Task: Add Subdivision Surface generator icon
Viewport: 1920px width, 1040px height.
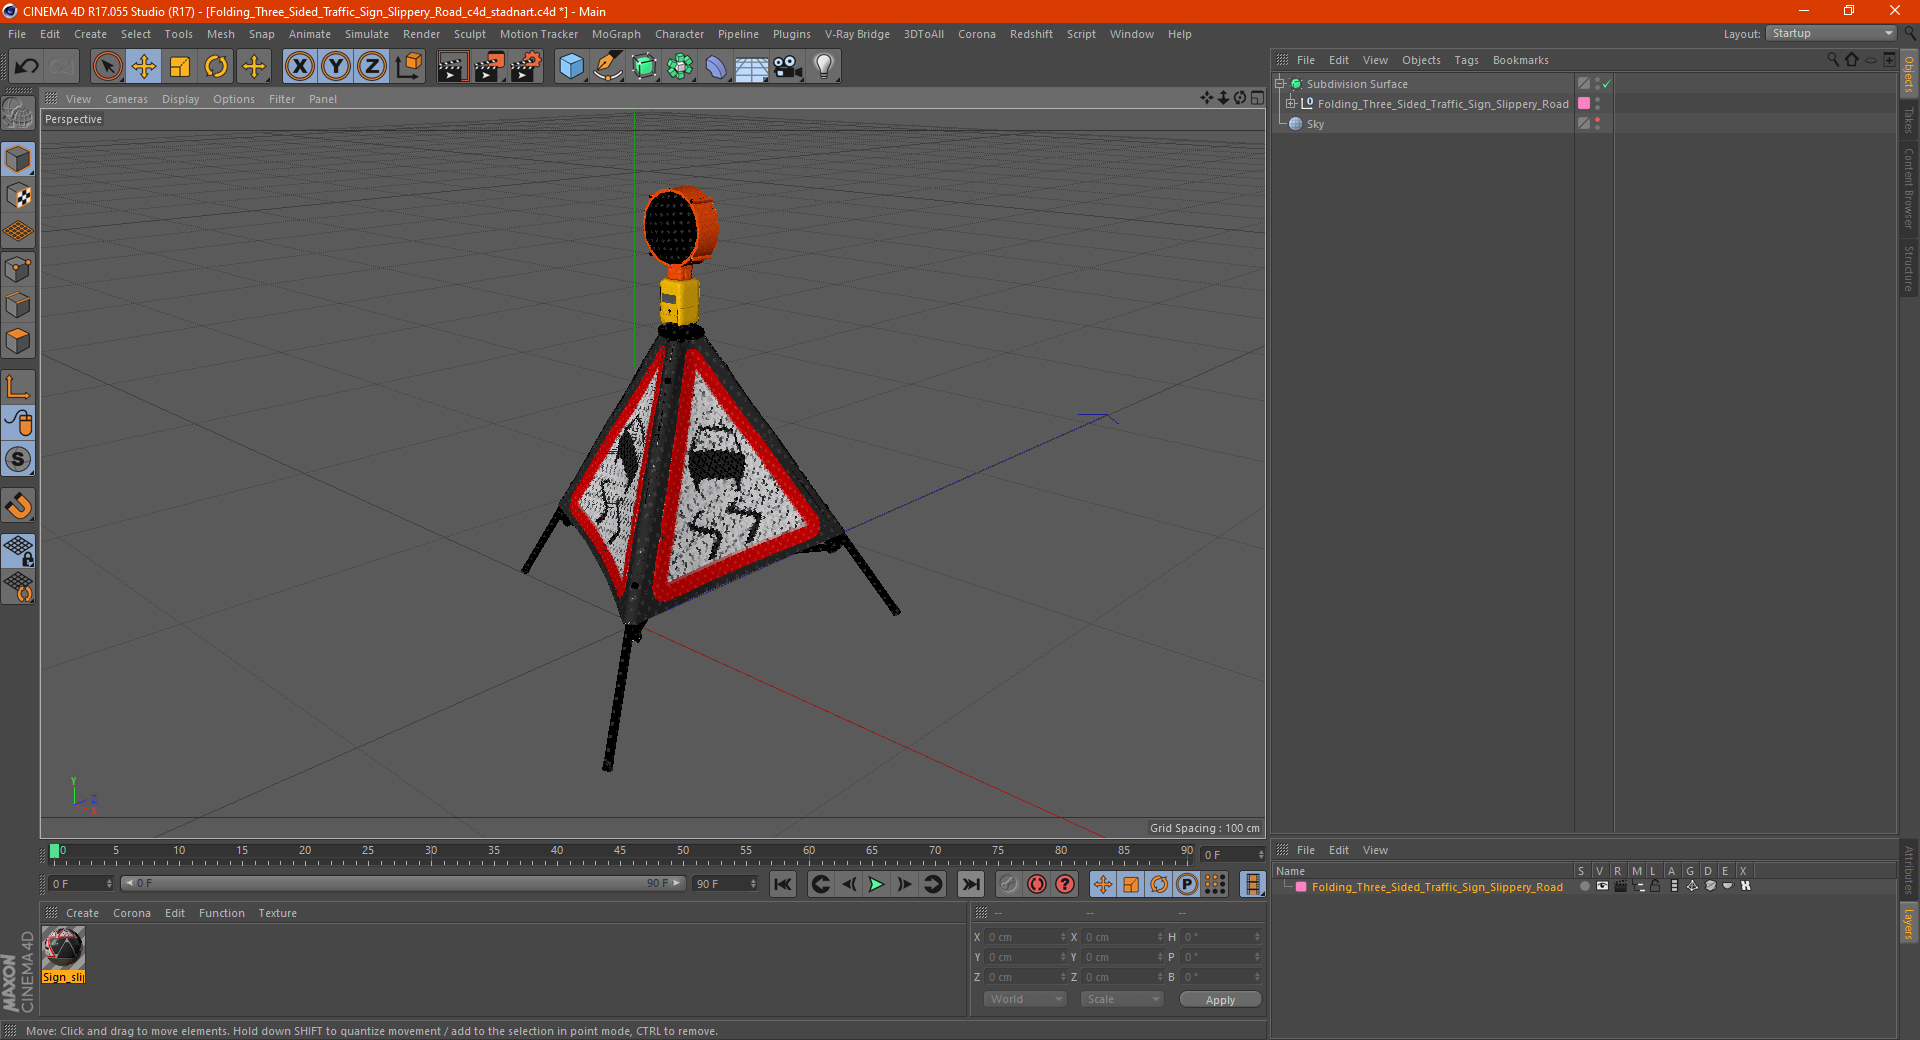Action: click(644, 67)
